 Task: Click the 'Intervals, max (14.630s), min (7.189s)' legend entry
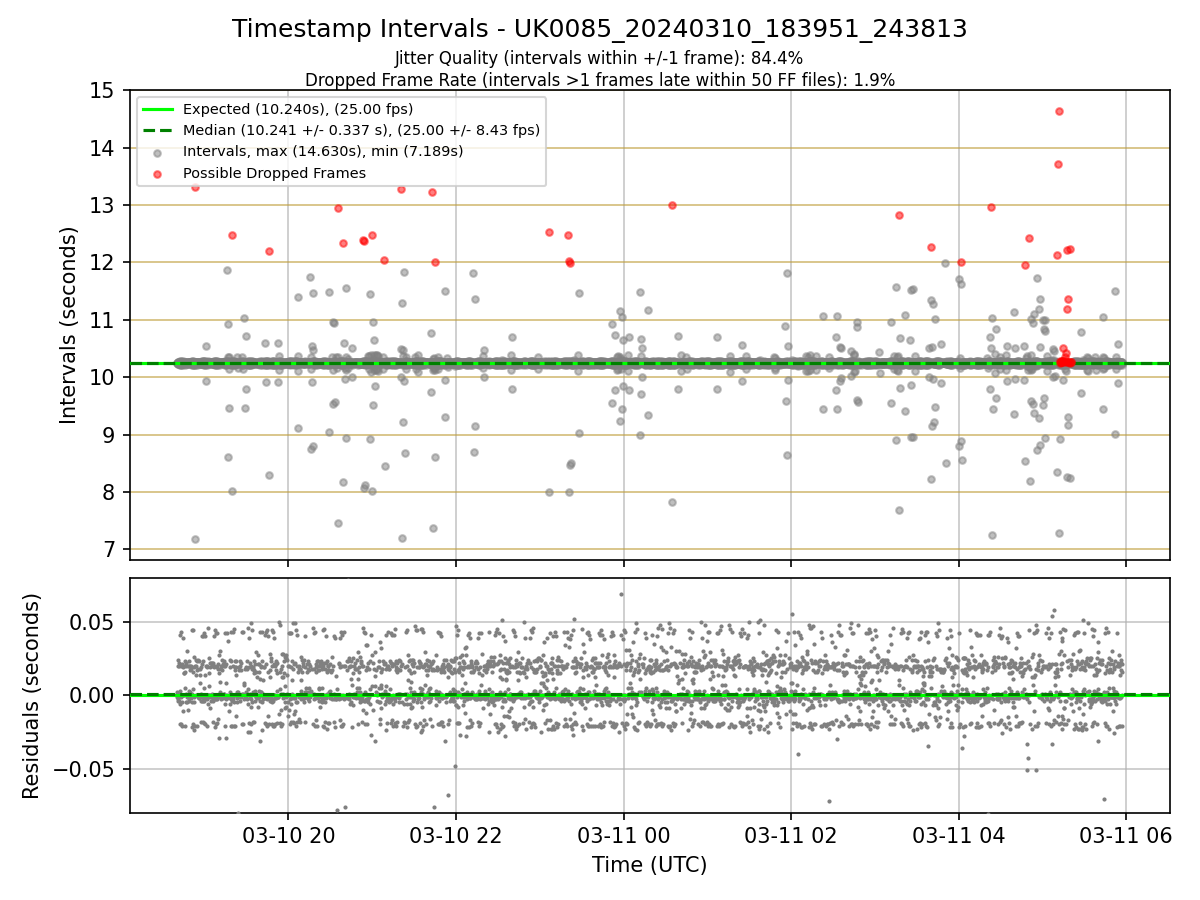click(x=323, y=151)
